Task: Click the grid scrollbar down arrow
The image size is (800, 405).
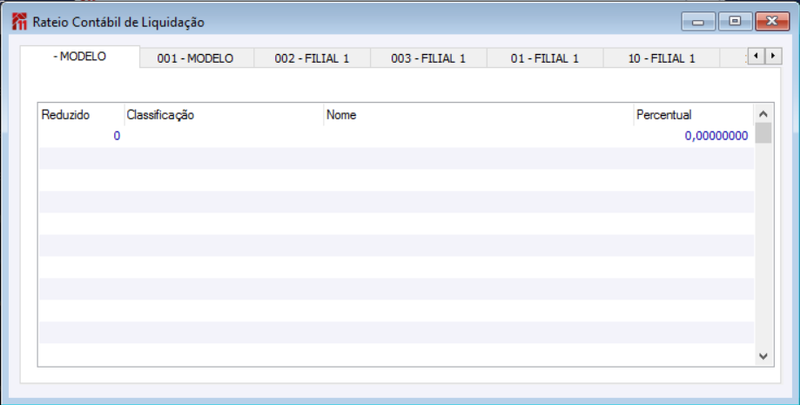Action: (x=763, y=356)
